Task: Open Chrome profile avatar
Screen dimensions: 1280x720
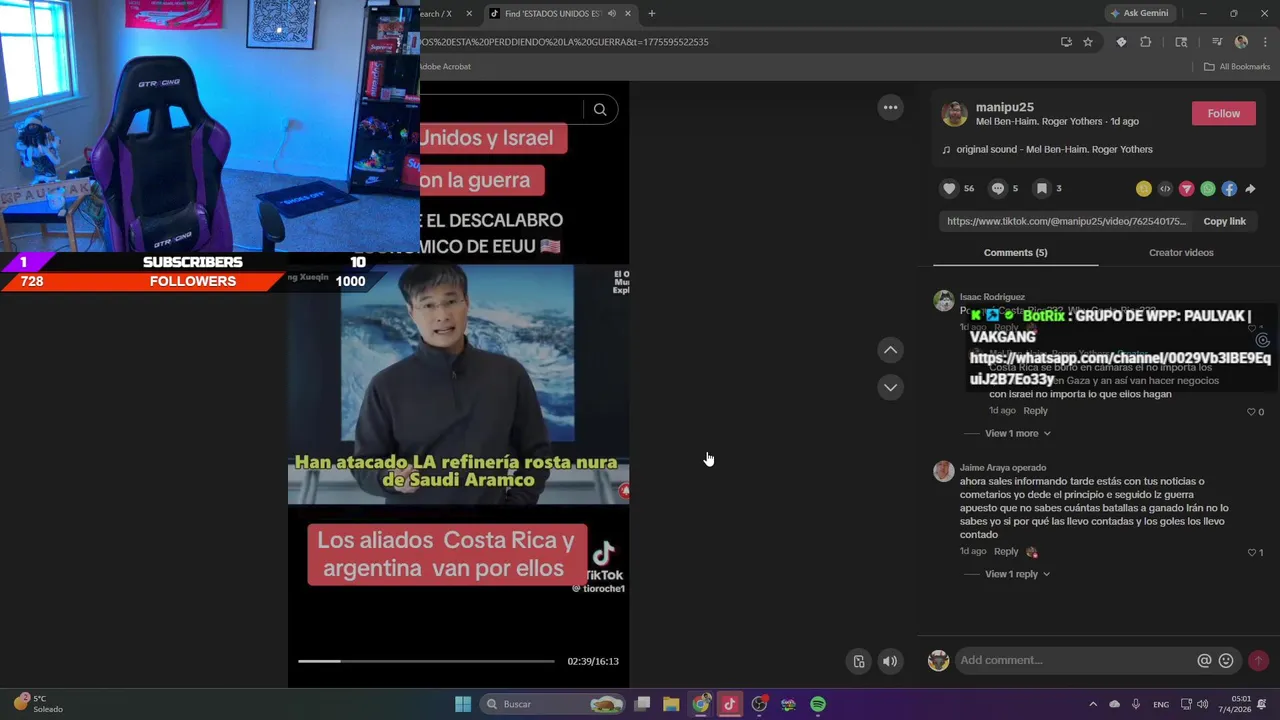Action: 1241,42
